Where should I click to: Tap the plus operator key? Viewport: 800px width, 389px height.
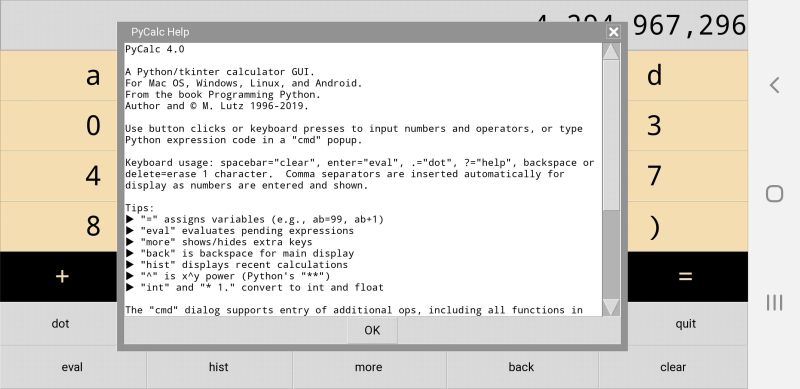coord(59,276)
